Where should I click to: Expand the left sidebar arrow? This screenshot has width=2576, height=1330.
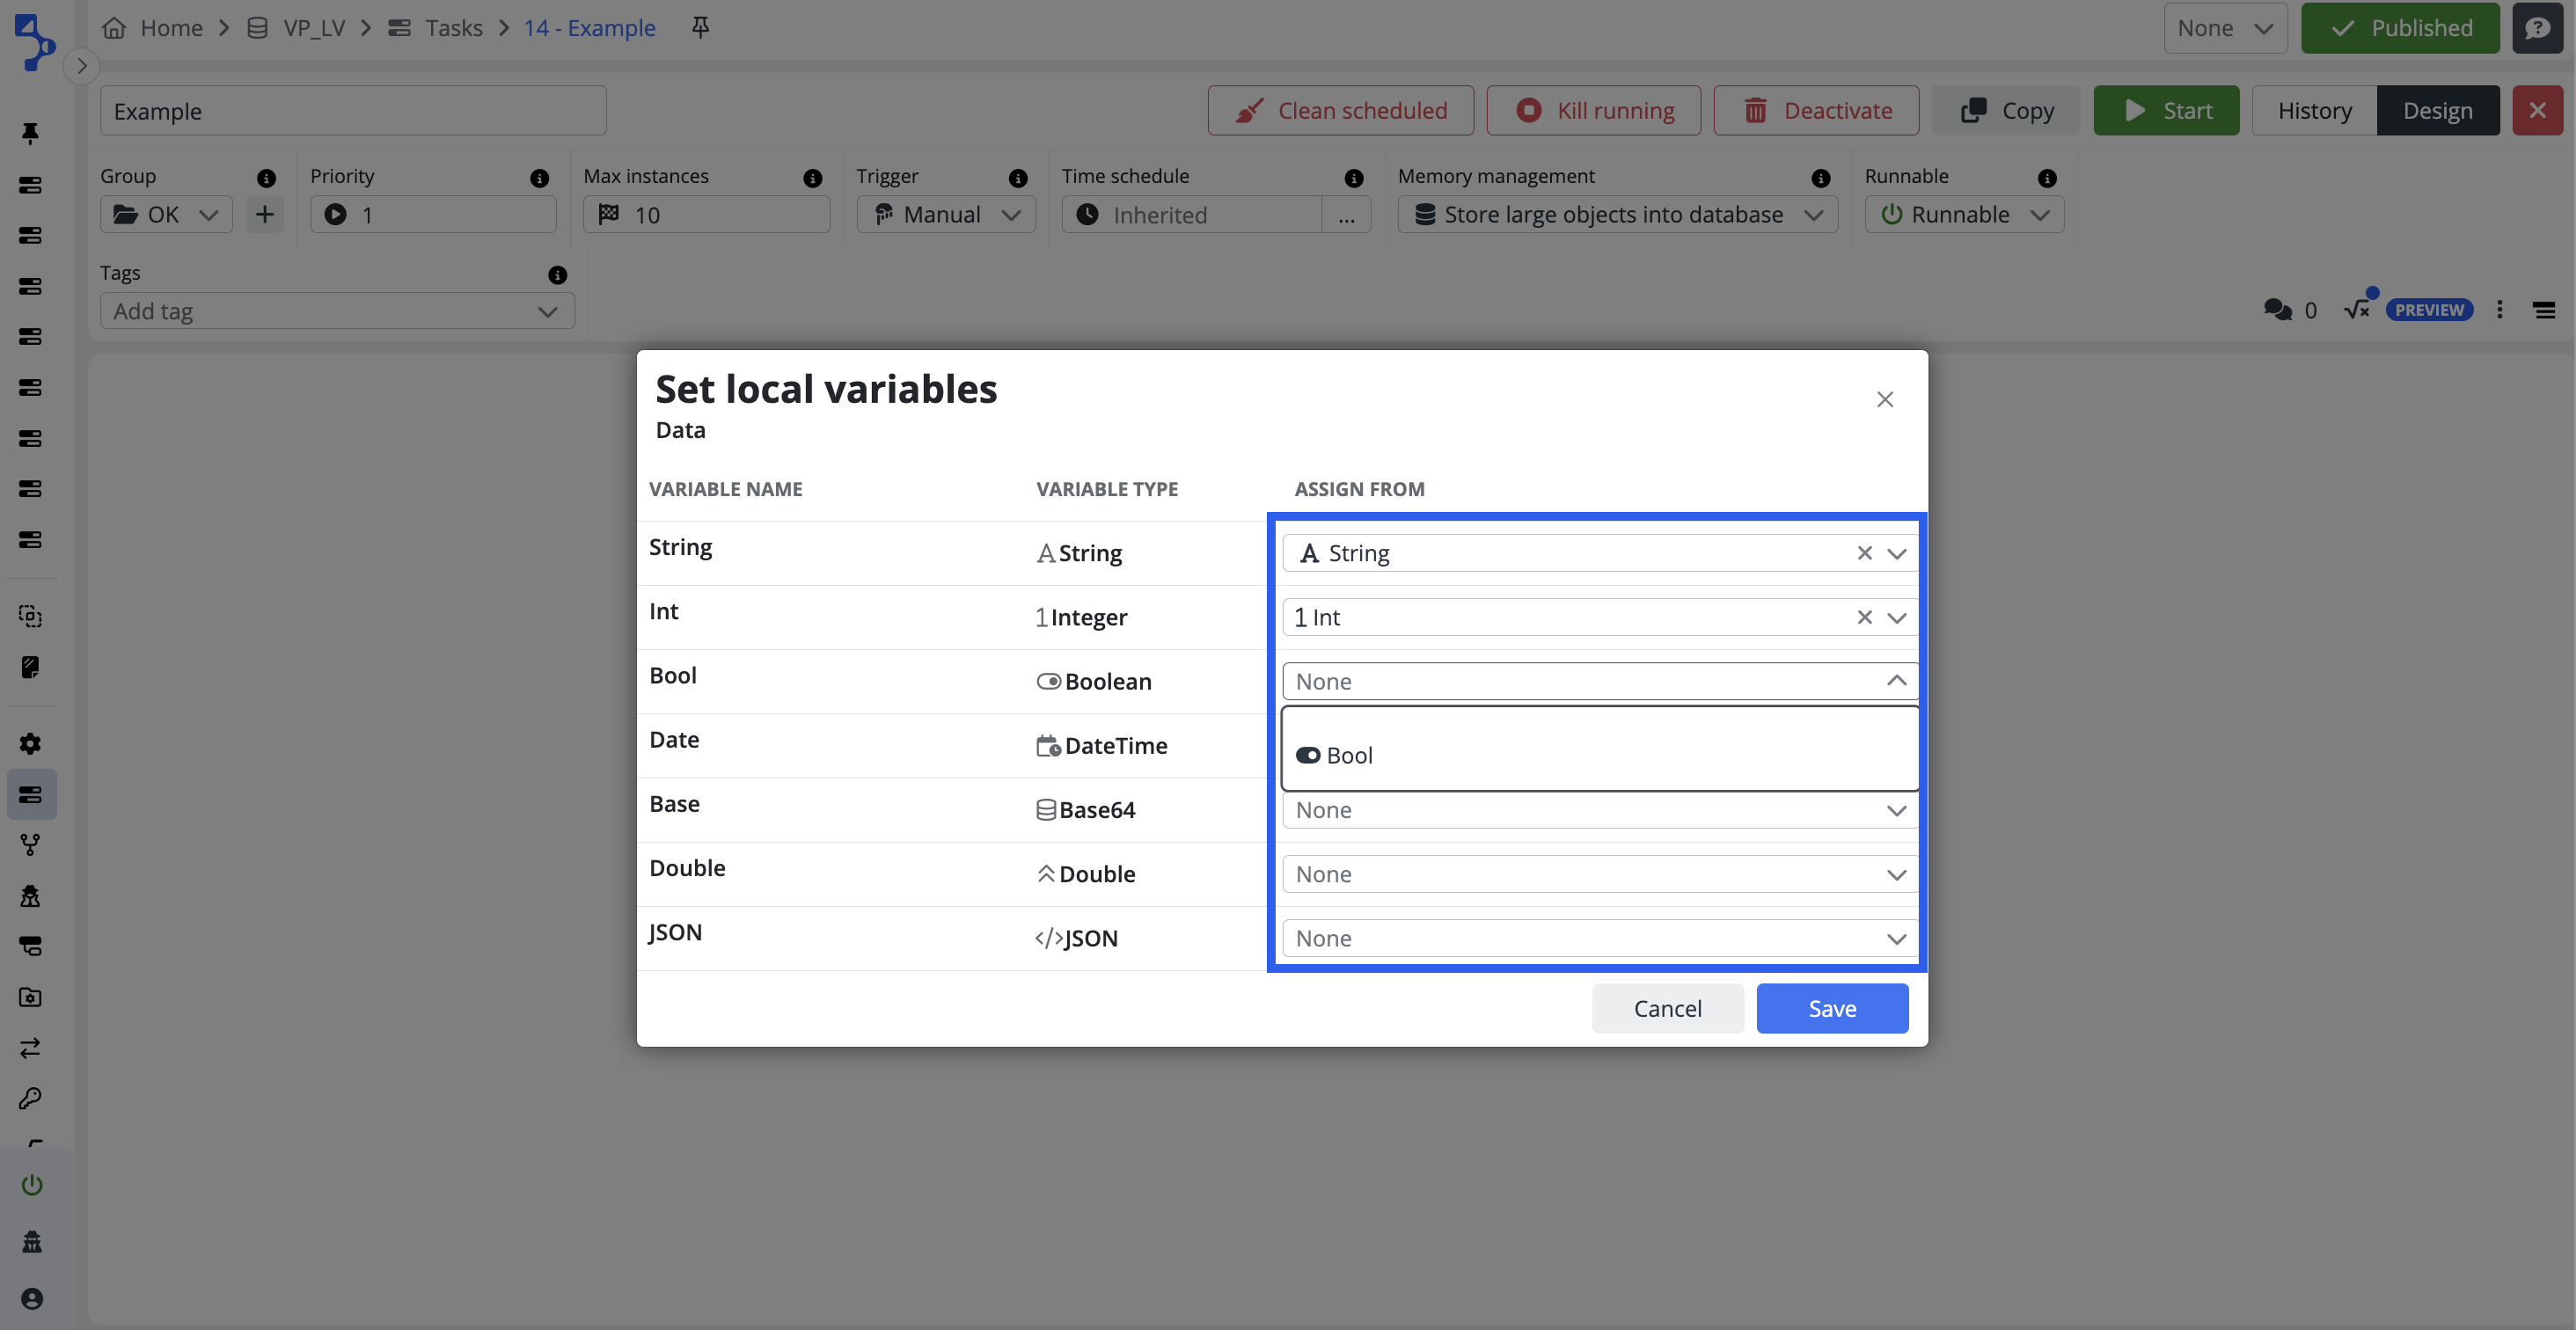pyautogui.click(x=82, y=66)
